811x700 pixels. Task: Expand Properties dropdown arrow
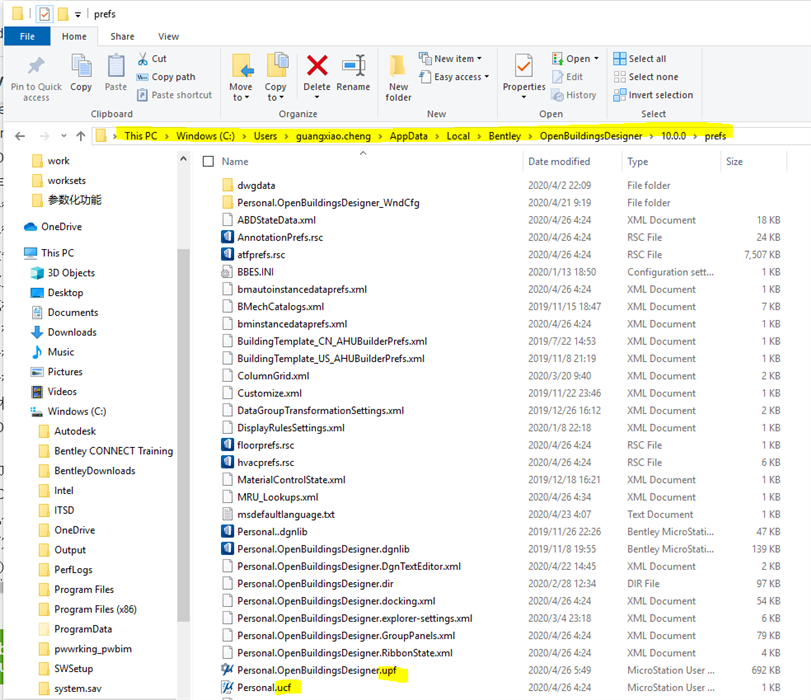pyautogui.click(x=523, y=97)
